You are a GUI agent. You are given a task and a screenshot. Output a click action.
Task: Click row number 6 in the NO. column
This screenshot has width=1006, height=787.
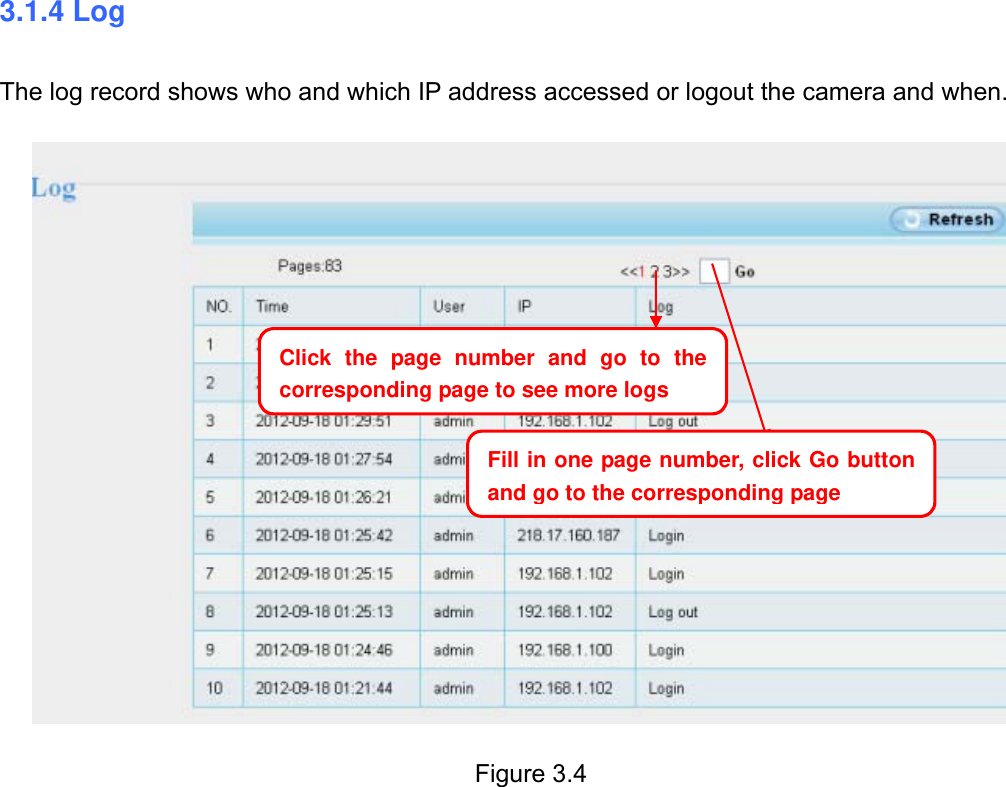pyautogui.click(x=210, y=536)
